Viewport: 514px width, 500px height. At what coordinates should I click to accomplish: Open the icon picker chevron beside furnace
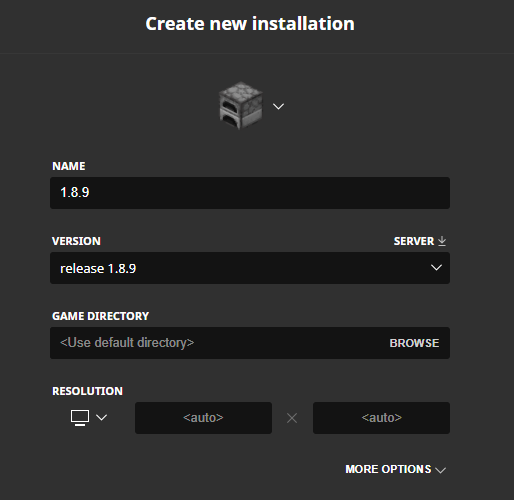tap(278, 106)
